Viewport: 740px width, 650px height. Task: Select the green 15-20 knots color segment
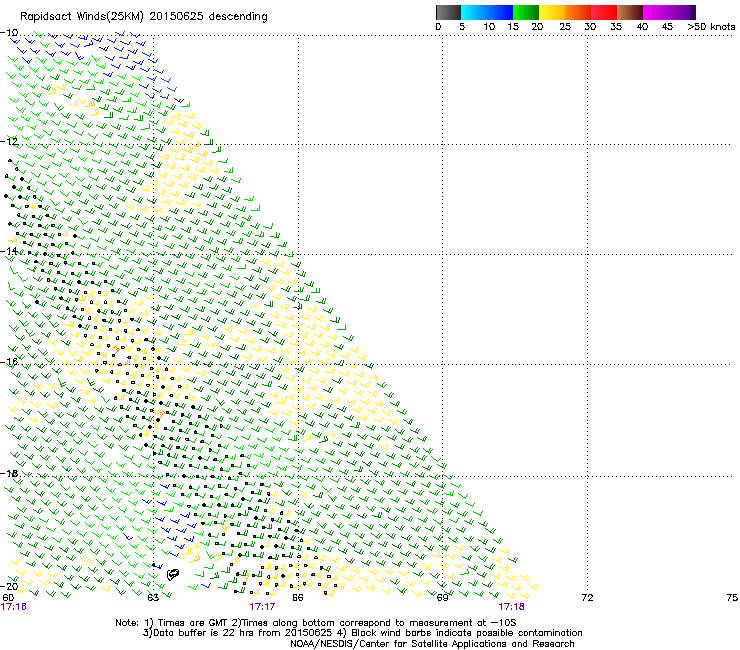[526, 12]
